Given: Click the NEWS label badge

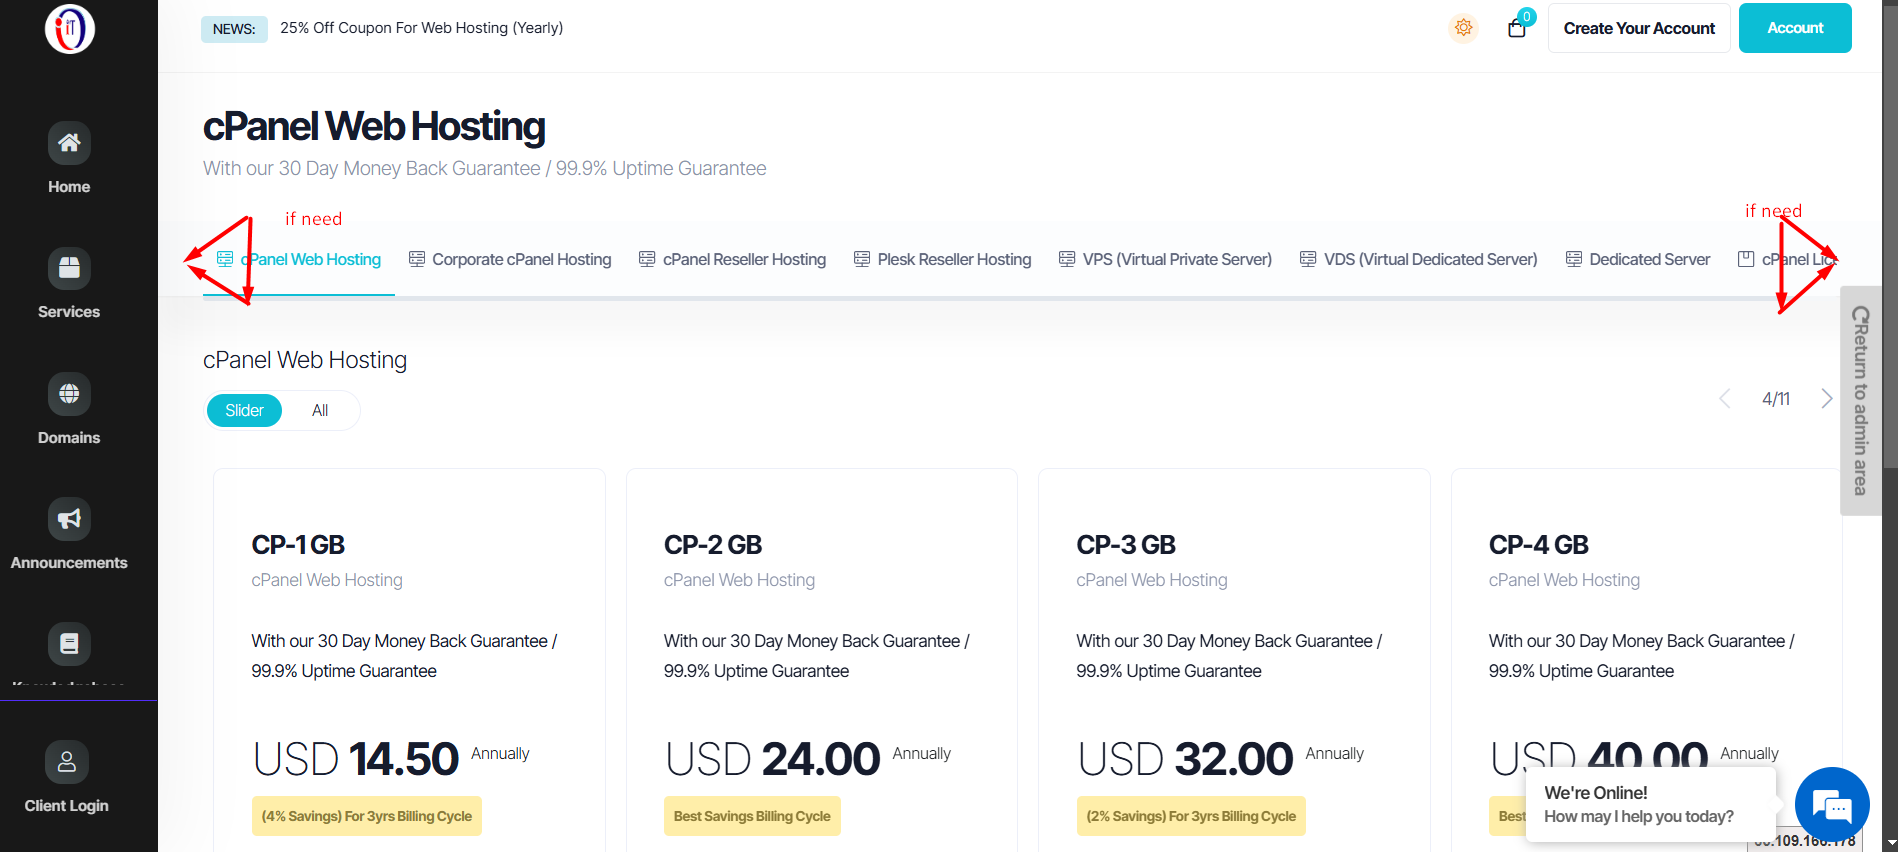Looking at the screenshot, I should pyautogui.click(x=234, y=29).
